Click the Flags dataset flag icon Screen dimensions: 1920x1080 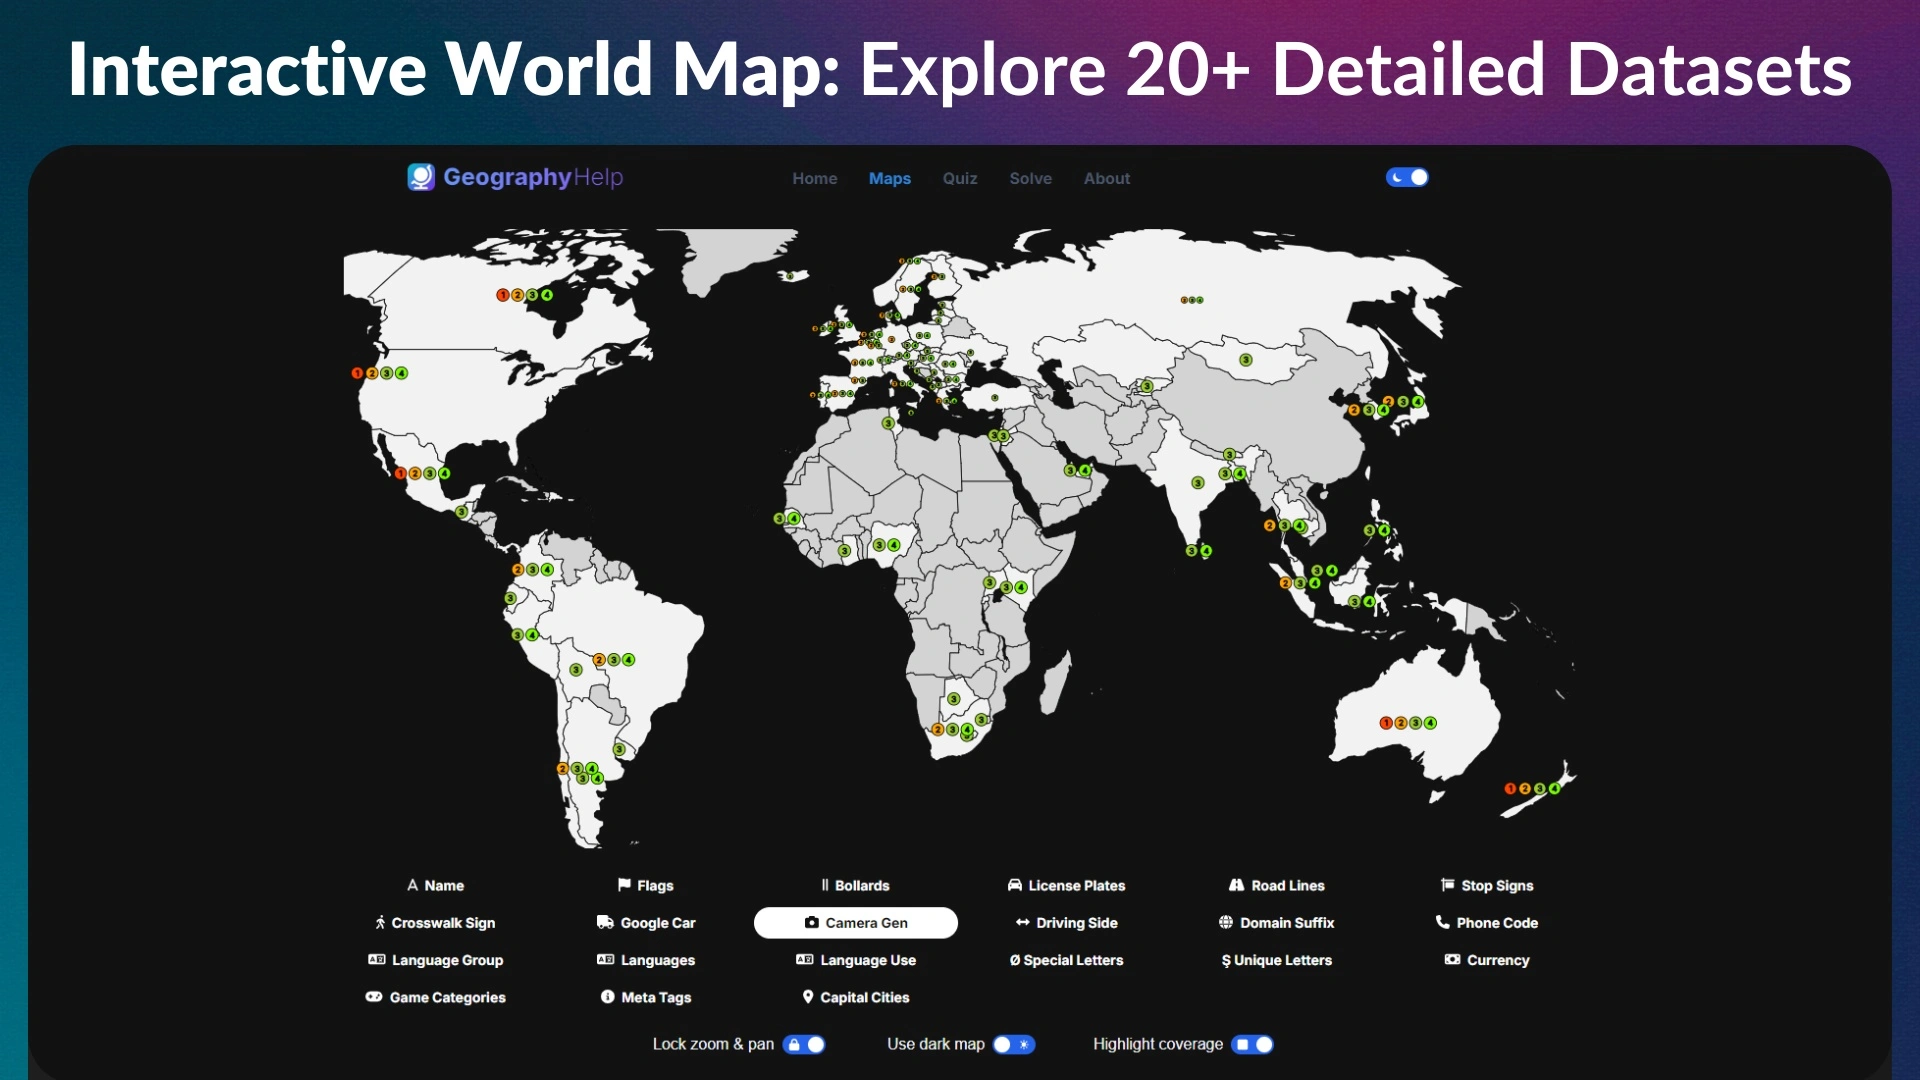point(624,885)
